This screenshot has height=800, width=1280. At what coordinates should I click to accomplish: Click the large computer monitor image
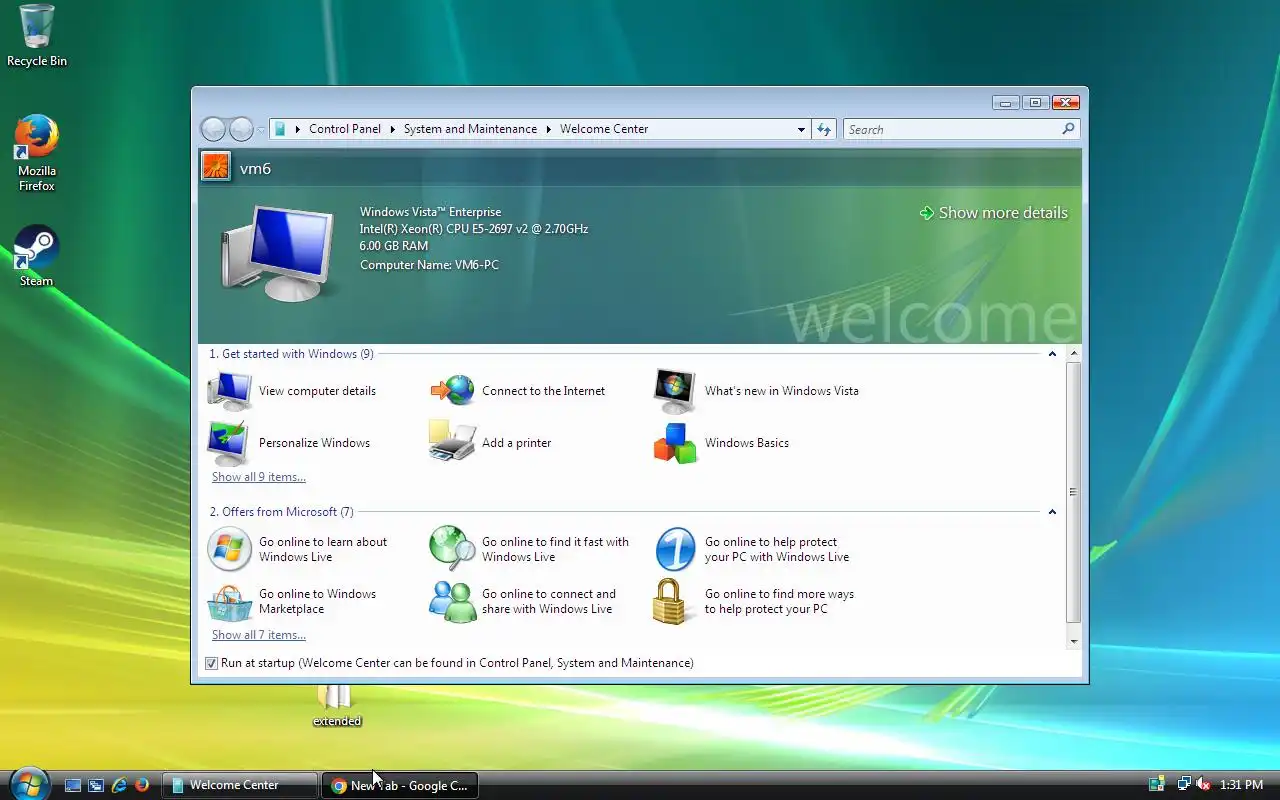pyautogui.click(x=278, y=253)
